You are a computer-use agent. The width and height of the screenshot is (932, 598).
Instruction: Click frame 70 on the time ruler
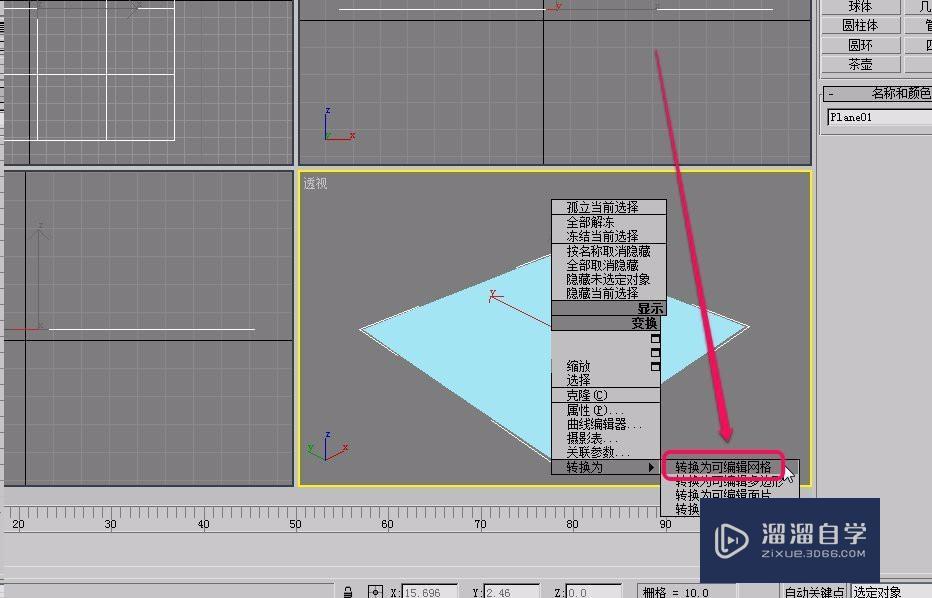click(480, 524)
